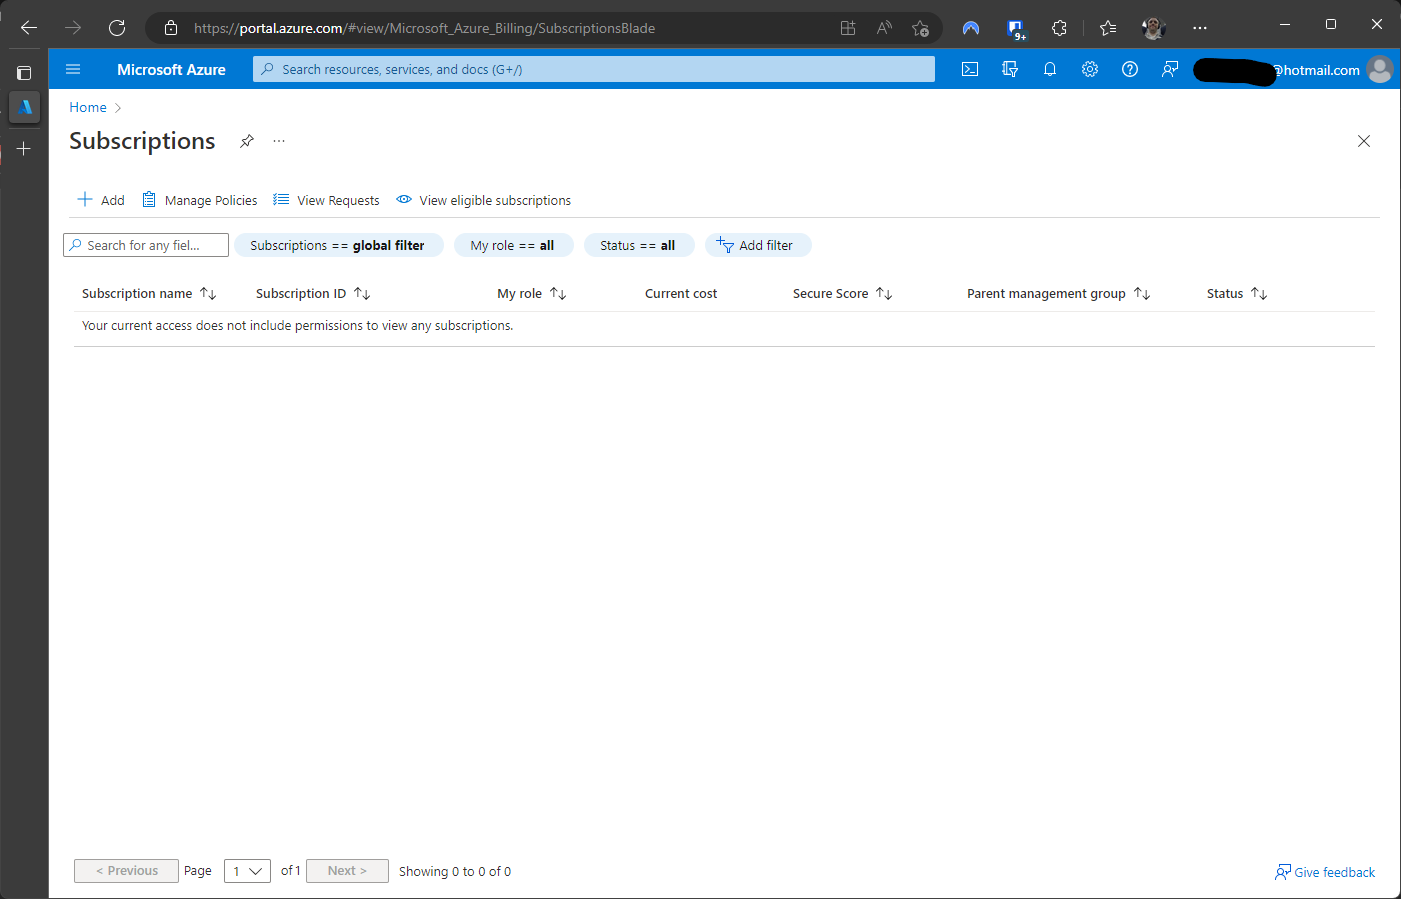Image resolution: width=1401 pixels, height=899 pixels.
Task: Open the ellipsis menu next to Subscriptions
Action: pyautogui.click(x=279, y=141)
